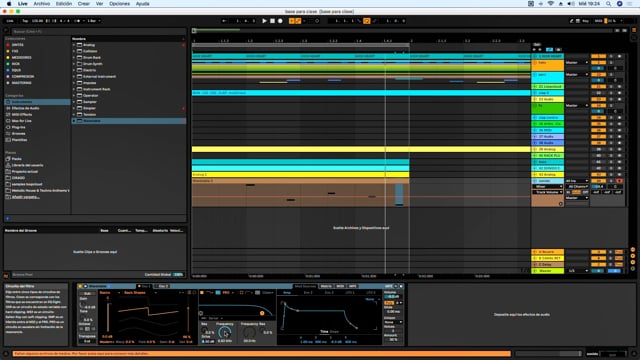
Task: Hide the browser with its show/hide triangle
Action: tap(6, 30)
